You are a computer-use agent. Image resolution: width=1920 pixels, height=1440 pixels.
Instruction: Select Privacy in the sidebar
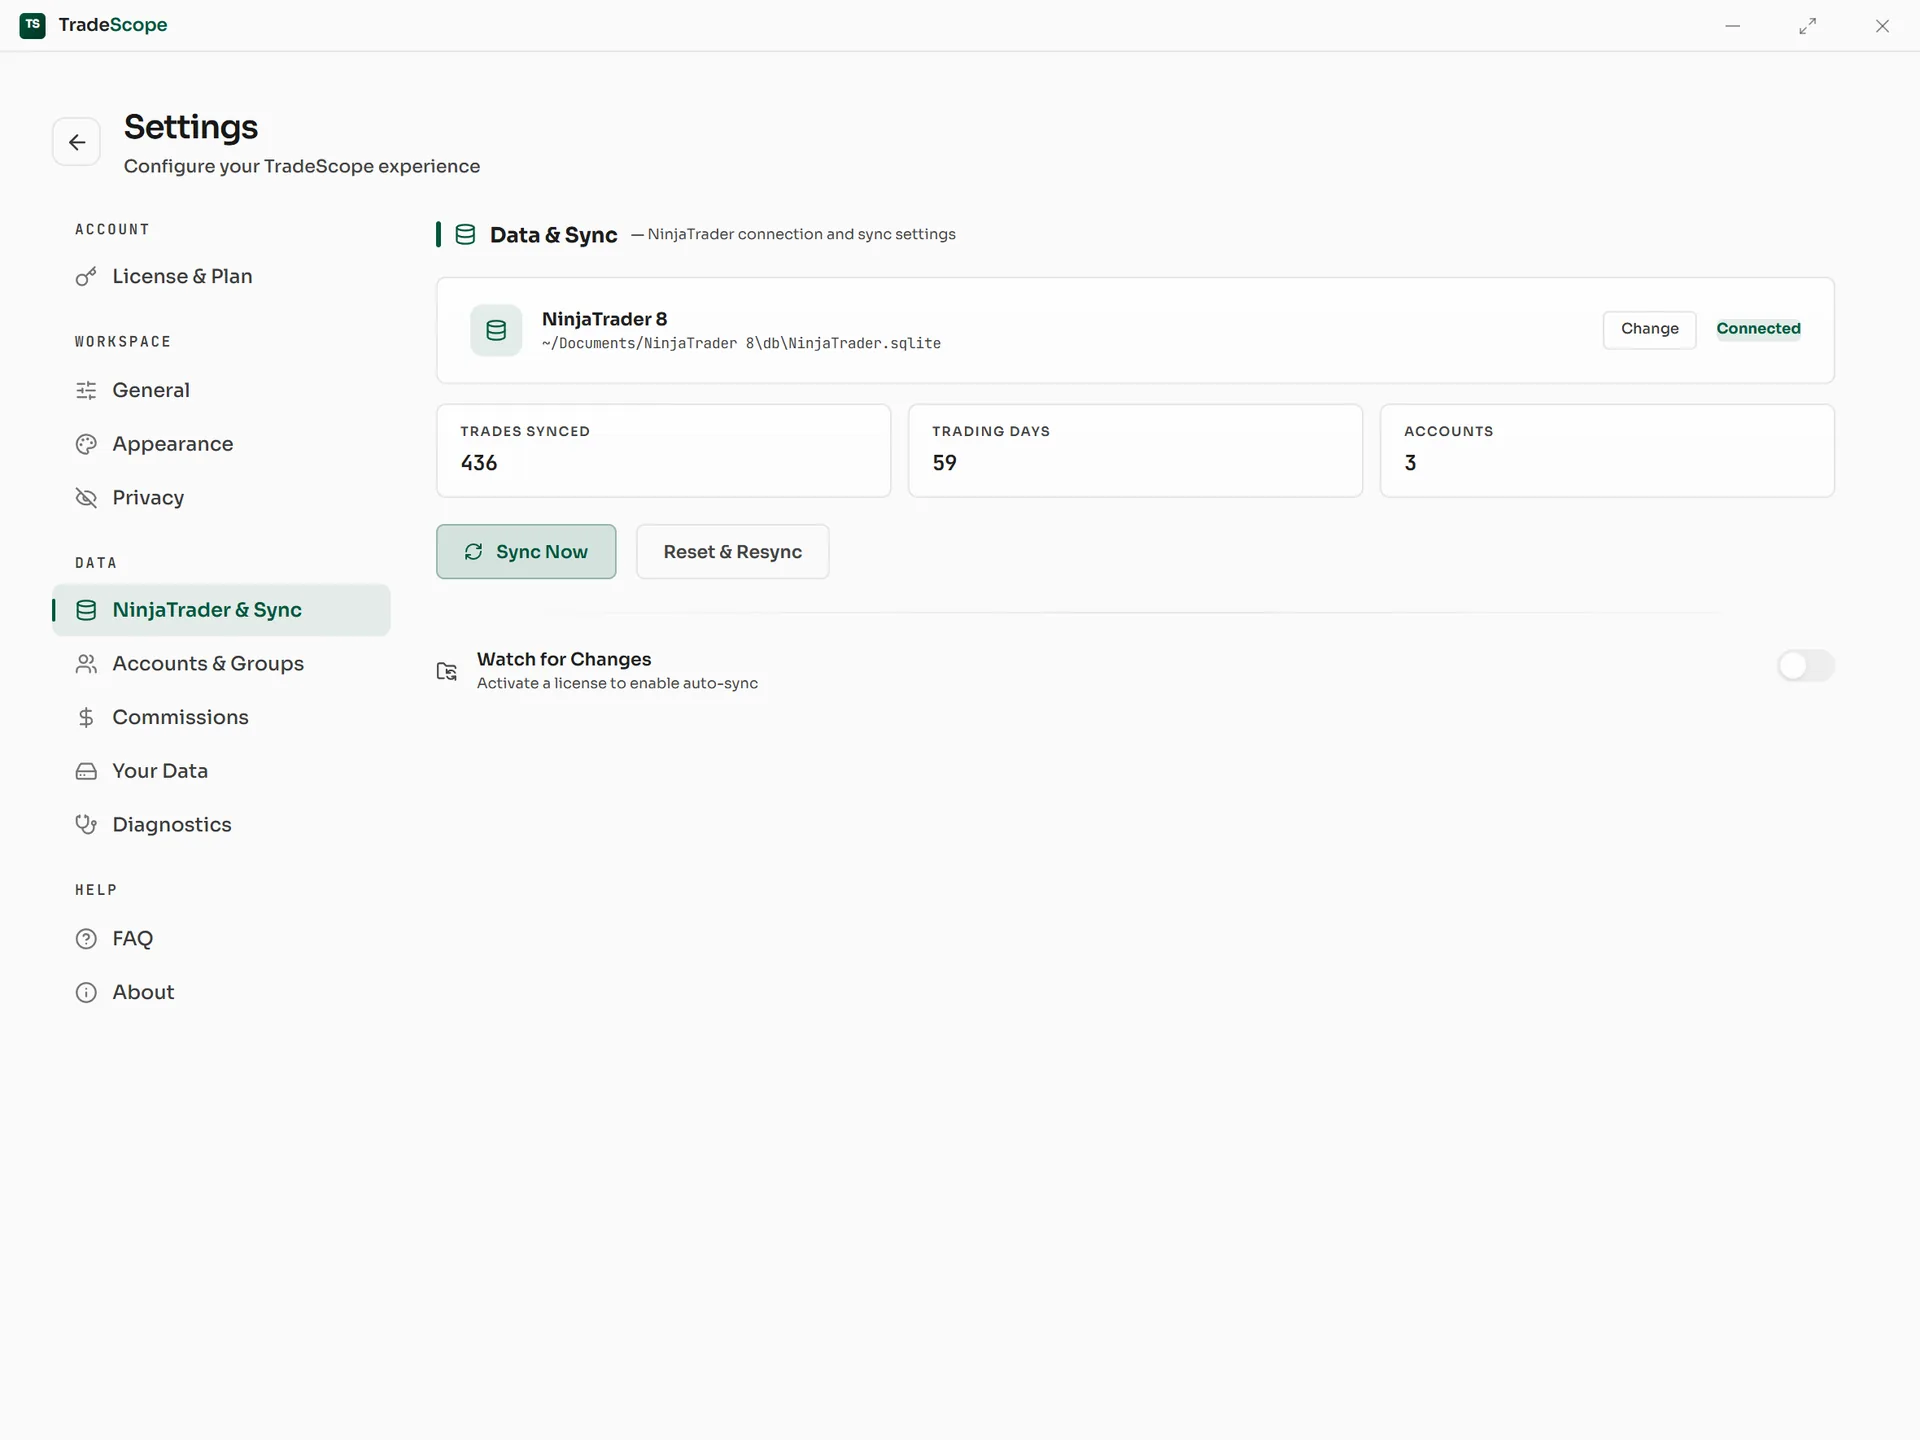(x=222, y=498)
